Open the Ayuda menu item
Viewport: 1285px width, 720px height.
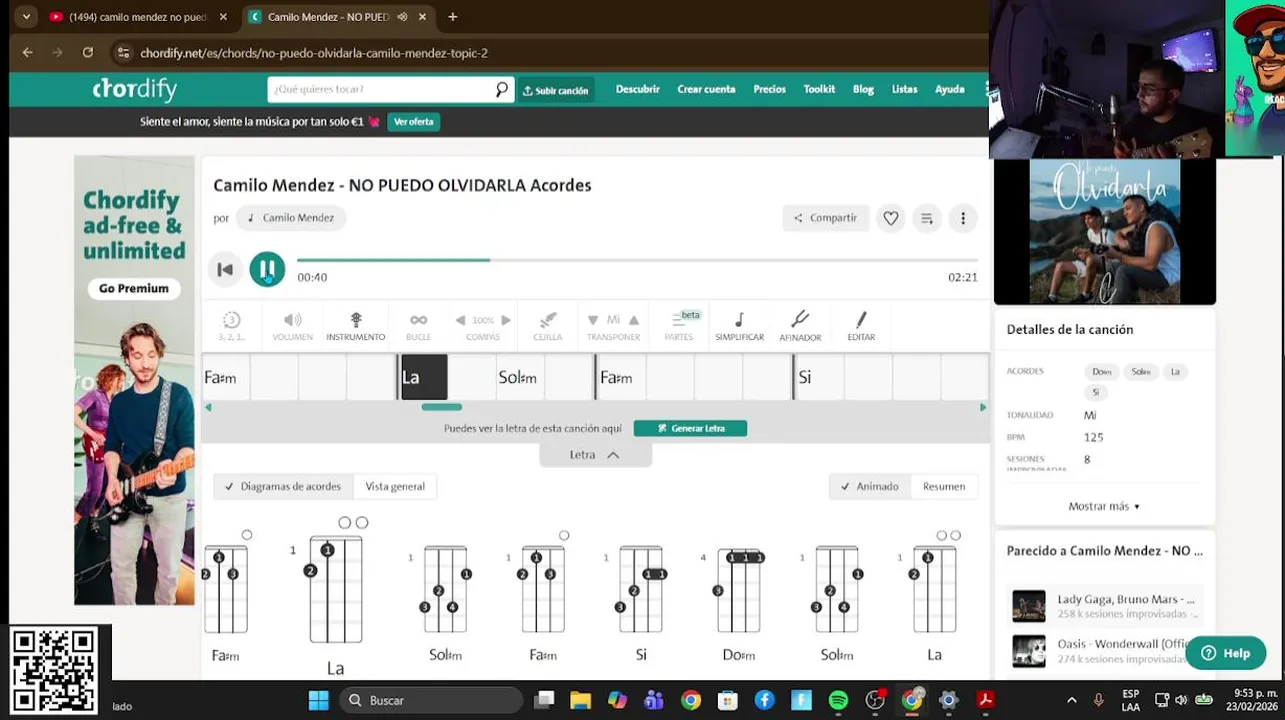click(x=949, y=89)
